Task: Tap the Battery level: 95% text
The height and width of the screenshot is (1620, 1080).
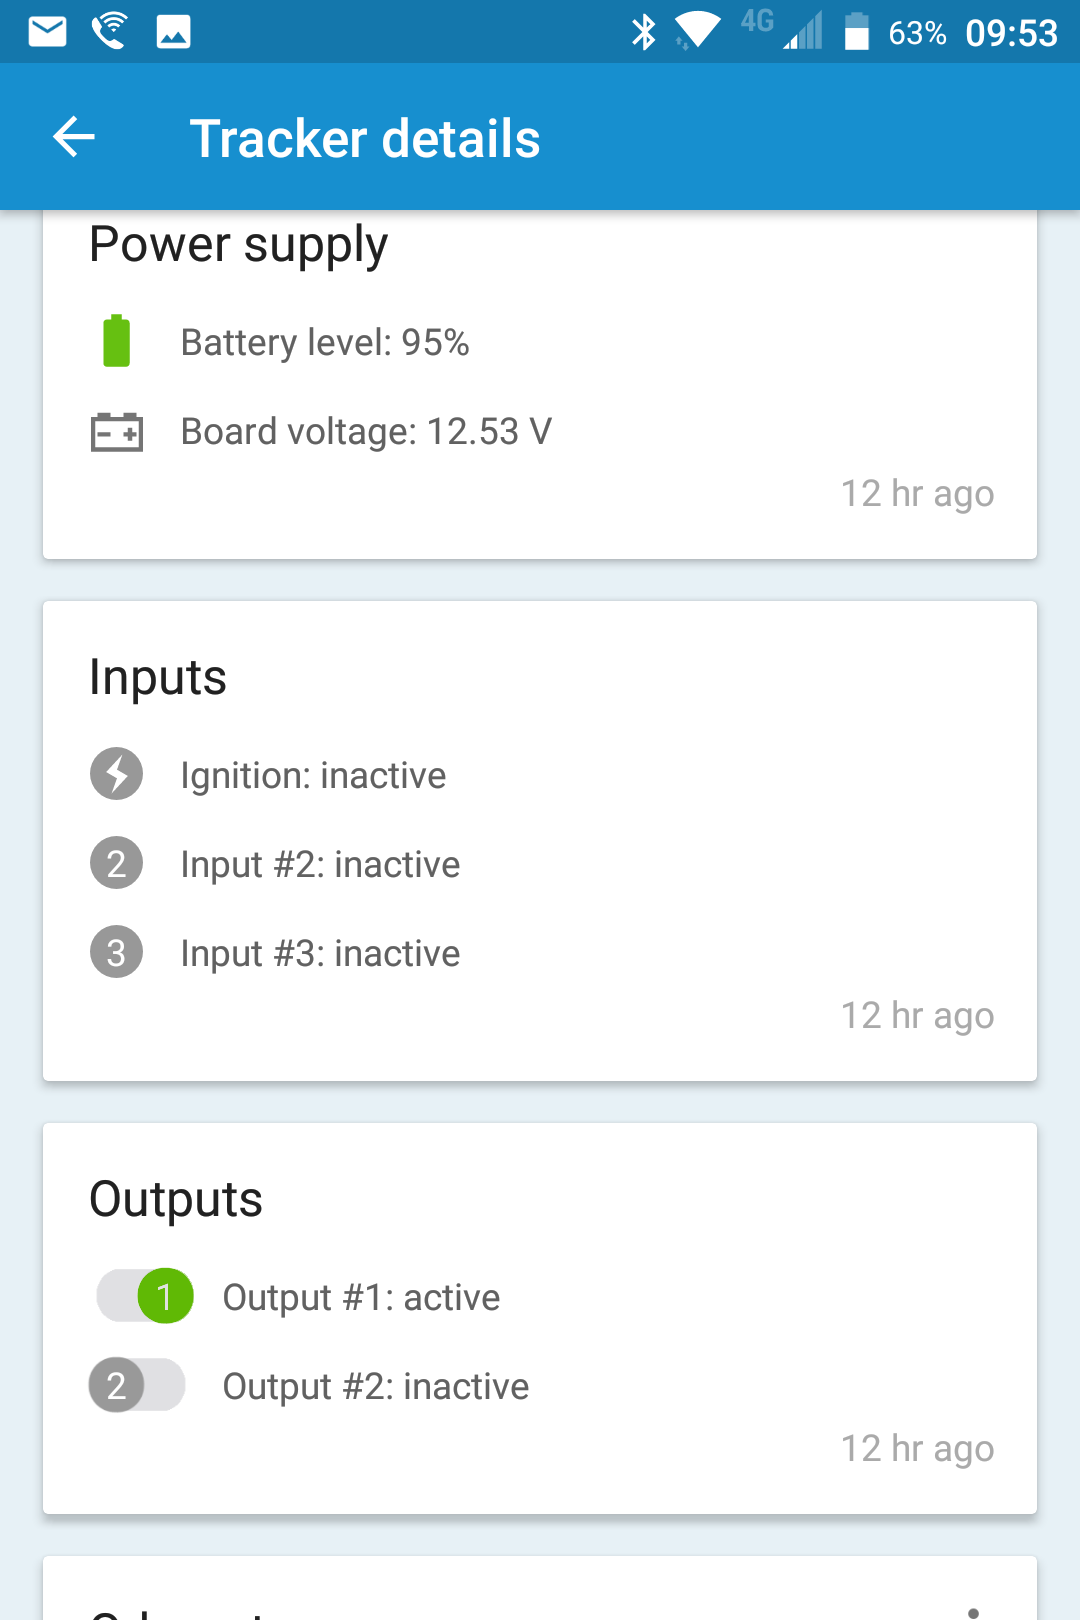Action: click(x=325, y=342)
